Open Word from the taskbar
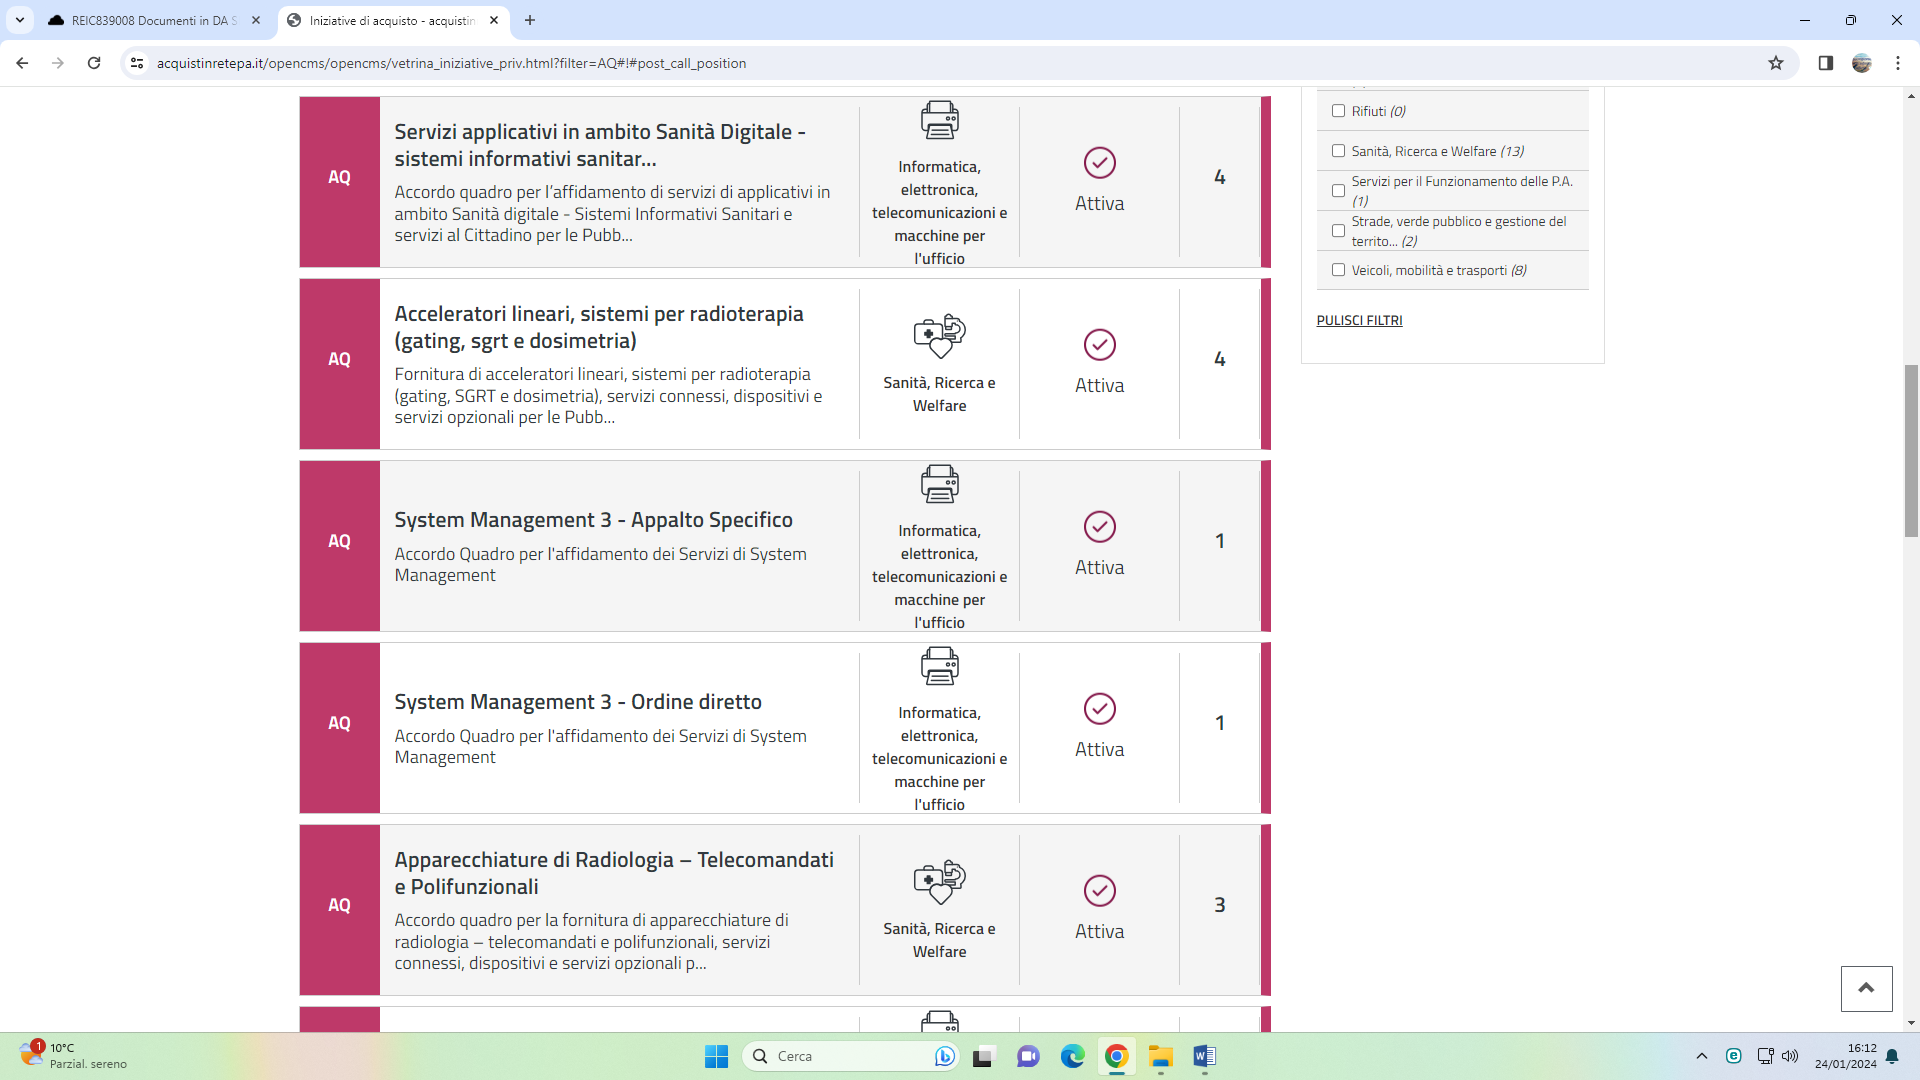 click(1204, 1056)
